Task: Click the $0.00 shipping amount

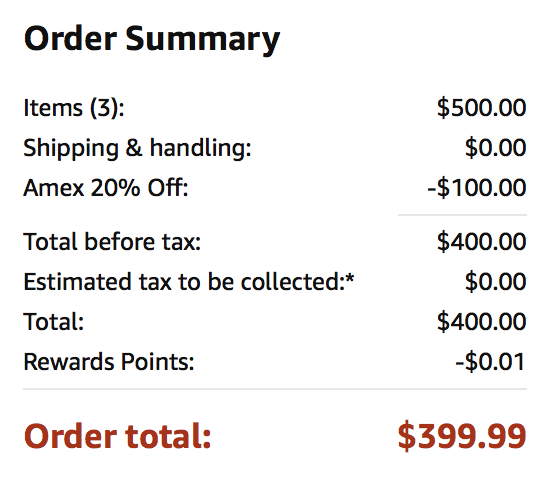Action: point(496,147)
